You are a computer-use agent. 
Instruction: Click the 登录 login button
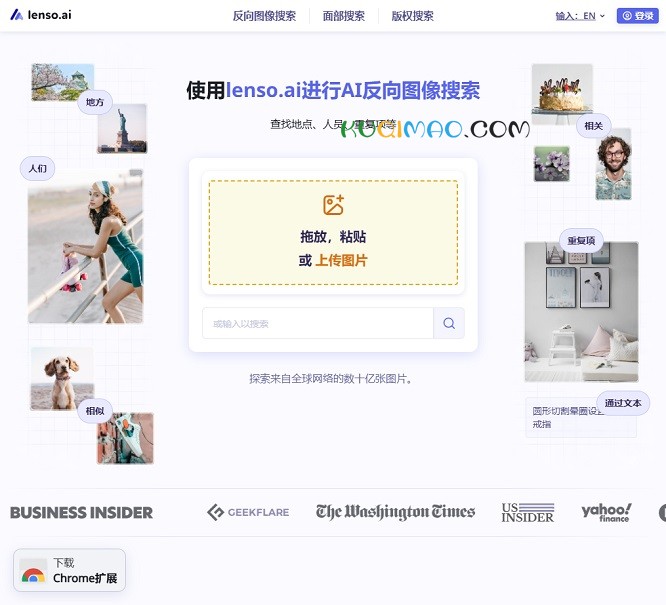click(x=638, y=16)
